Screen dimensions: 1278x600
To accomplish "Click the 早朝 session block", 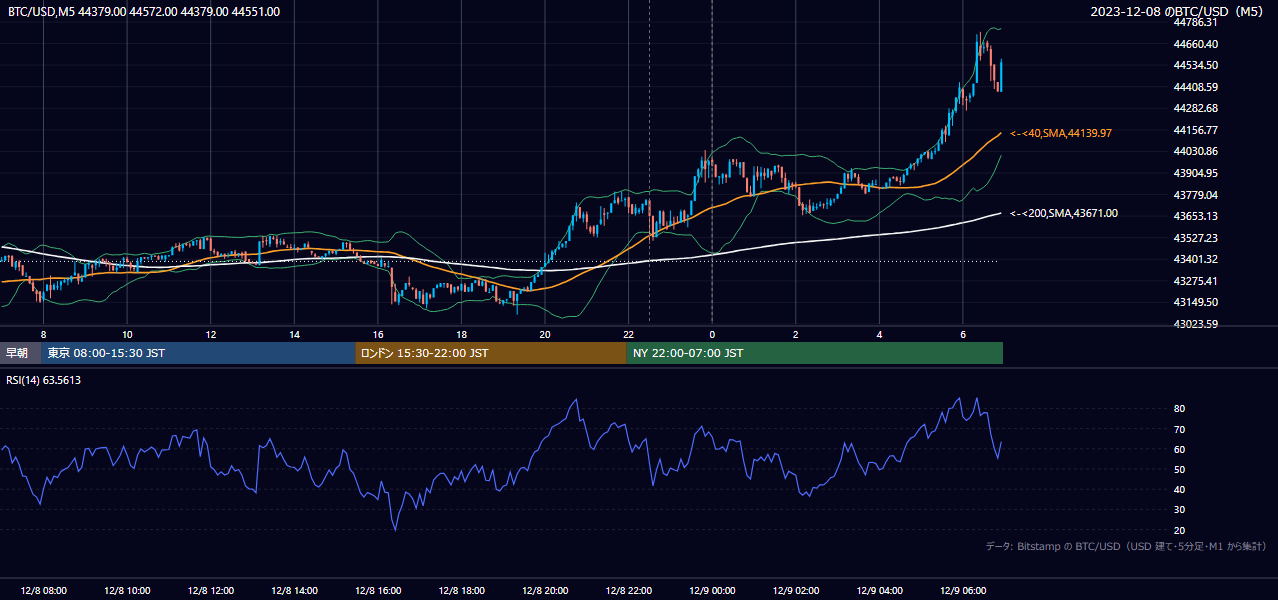I will (20, 353).
